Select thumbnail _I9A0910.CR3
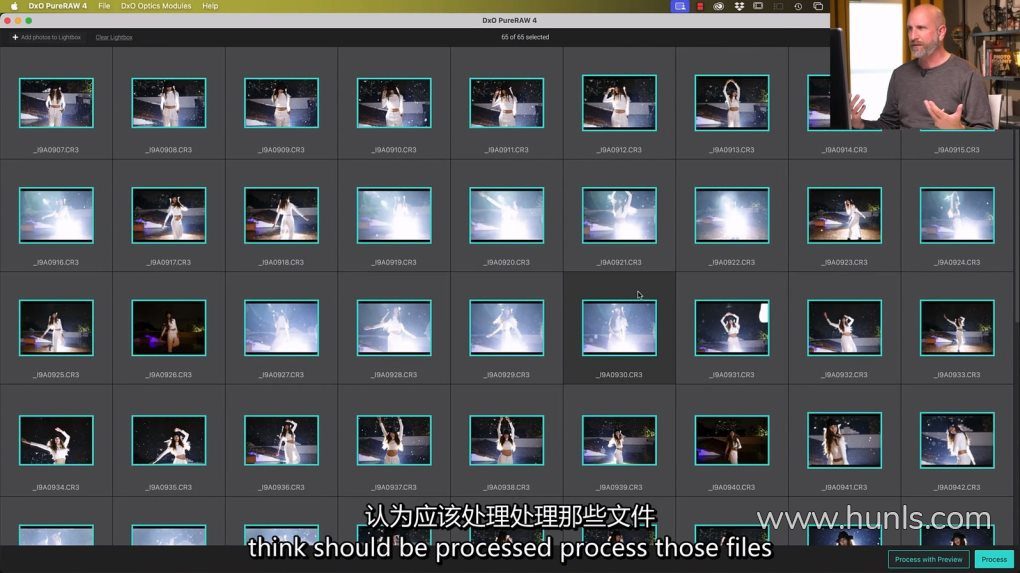 tap(394, 103)
